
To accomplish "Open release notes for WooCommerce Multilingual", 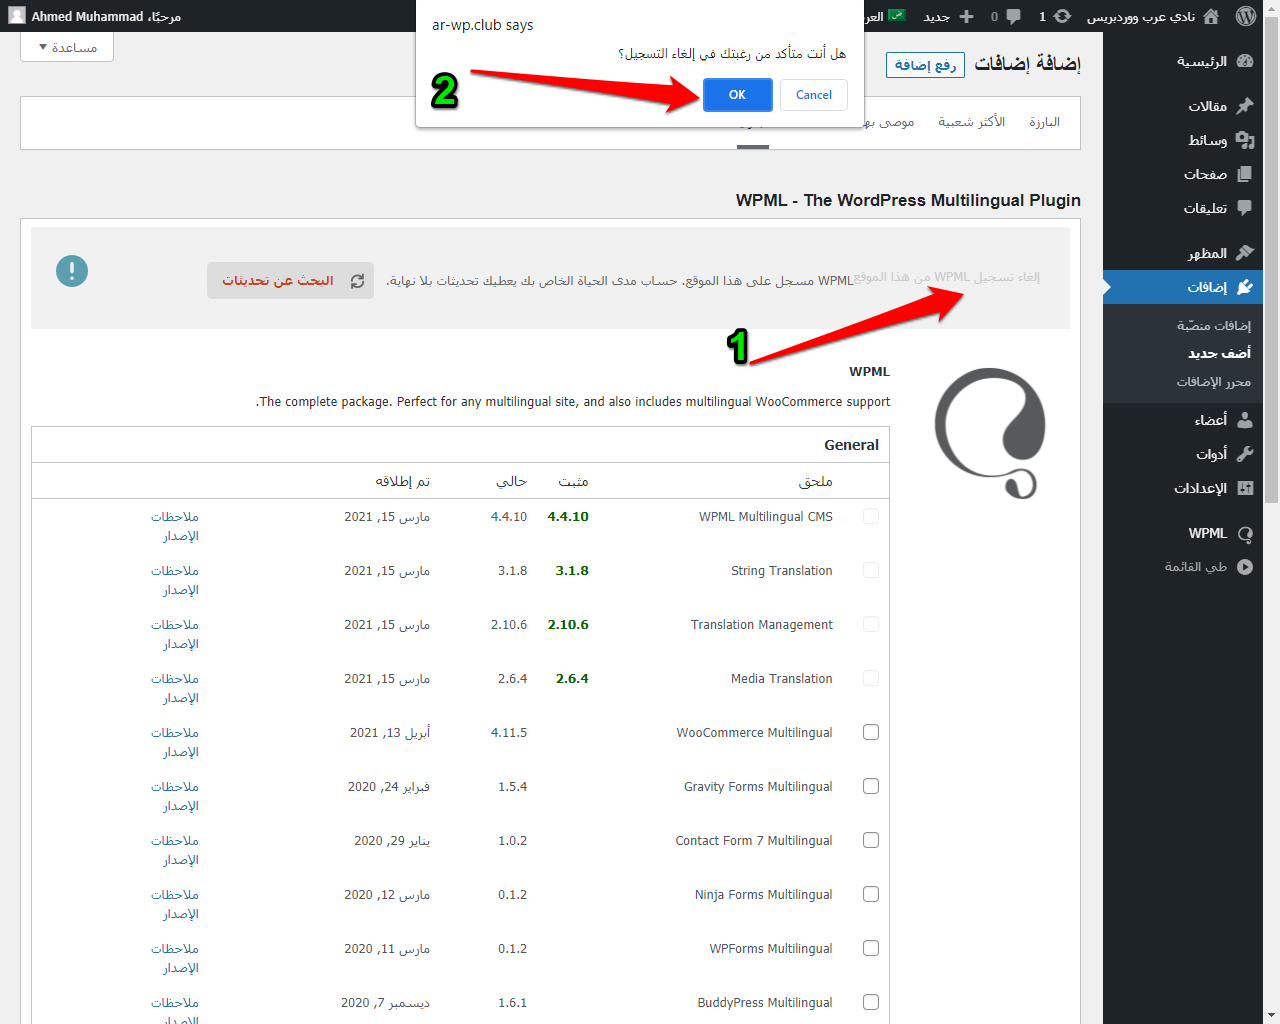I will pyautogui.click(x=175, y=742).
